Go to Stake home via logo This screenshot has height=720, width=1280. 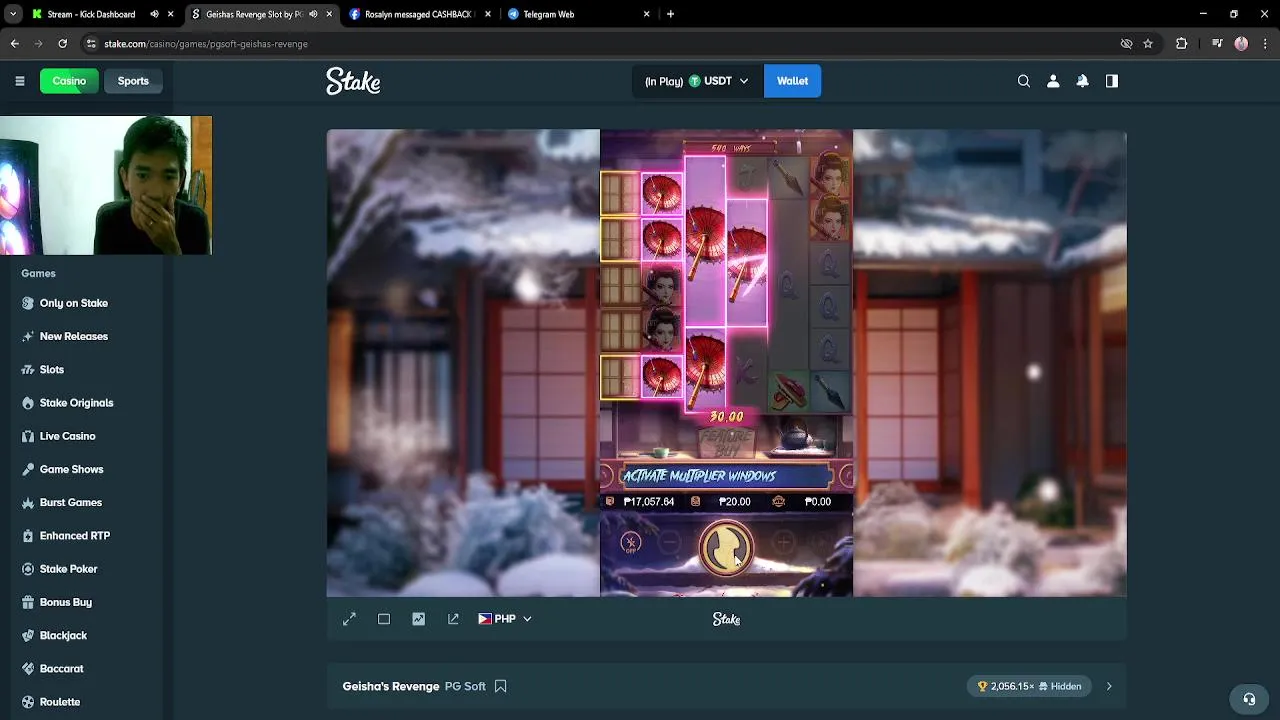click(x=353, y=81)
